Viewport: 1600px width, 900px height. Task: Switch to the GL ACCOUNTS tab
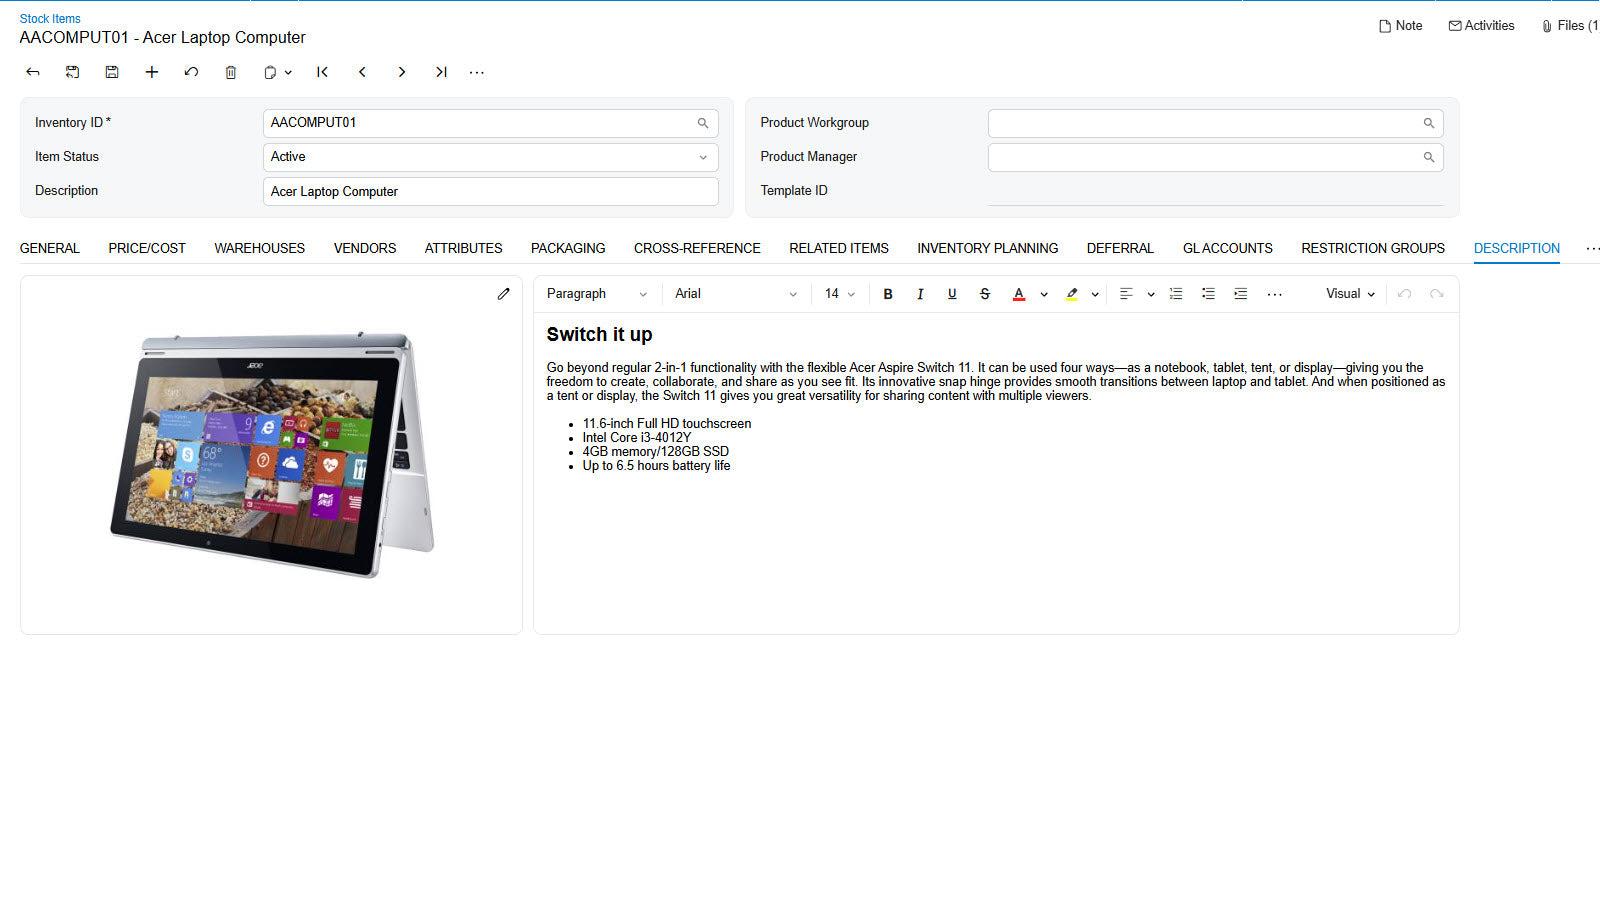click(1228, 248)
